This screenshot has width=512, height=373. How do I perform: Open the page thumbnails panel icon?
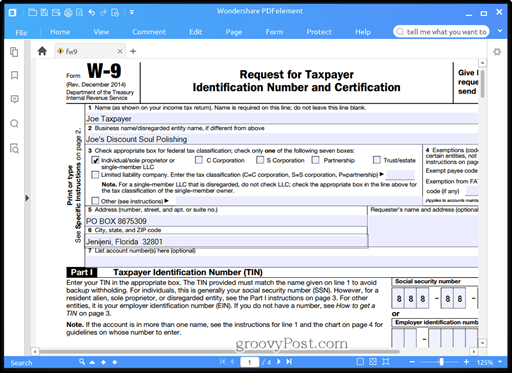[x=14, y=52]
